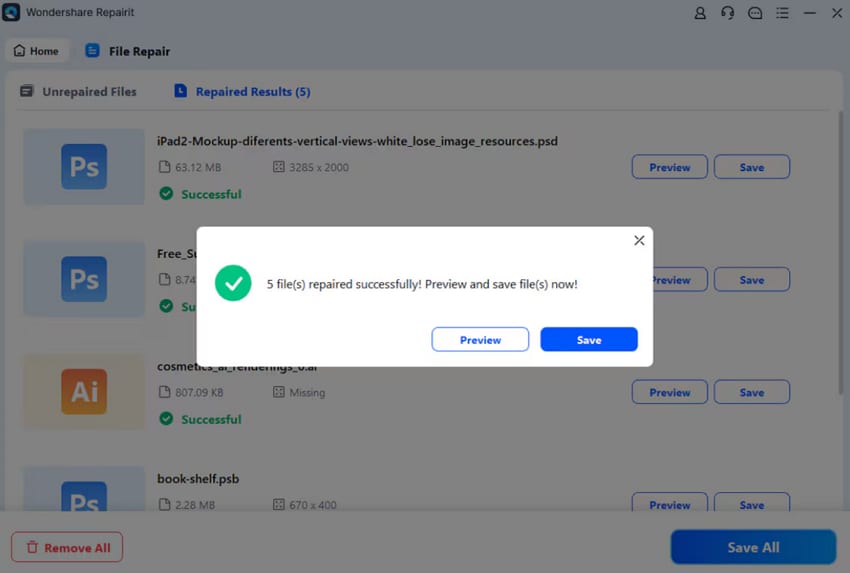The height and width of the screenshot is (573, 850).
Task: Click the dialog message text
Action: (422, 284)
